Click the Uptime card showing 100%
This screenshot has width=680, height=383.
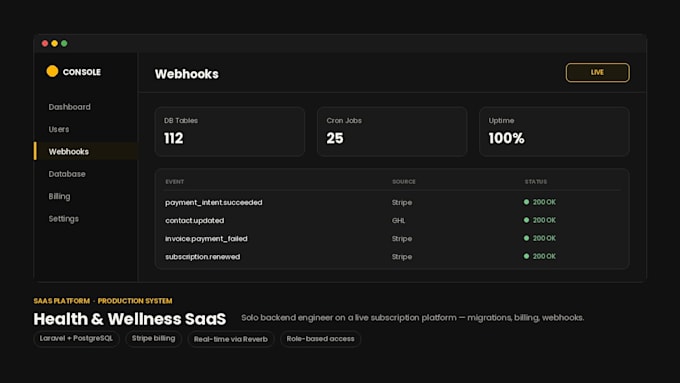pyautogui.click(x=554, y=131)
